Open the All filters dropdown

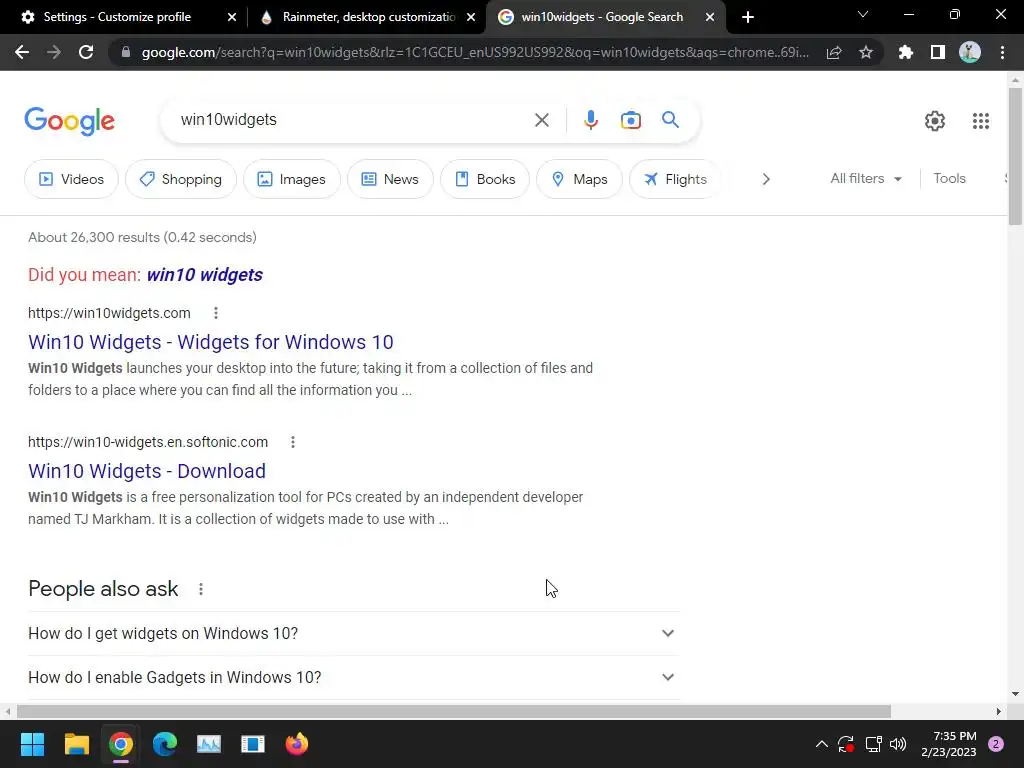point(866,178)
